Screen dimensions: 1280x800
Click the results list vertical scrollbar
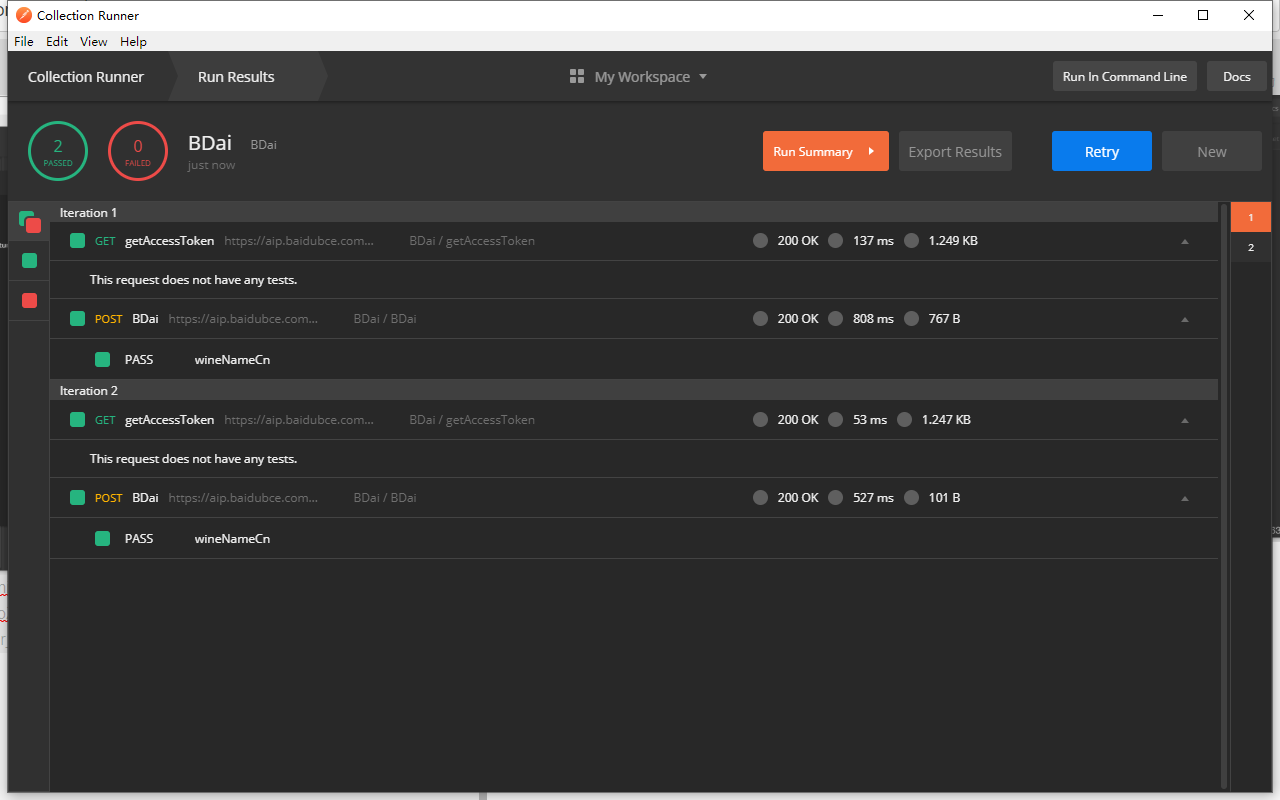click(x=1224, y=495)
